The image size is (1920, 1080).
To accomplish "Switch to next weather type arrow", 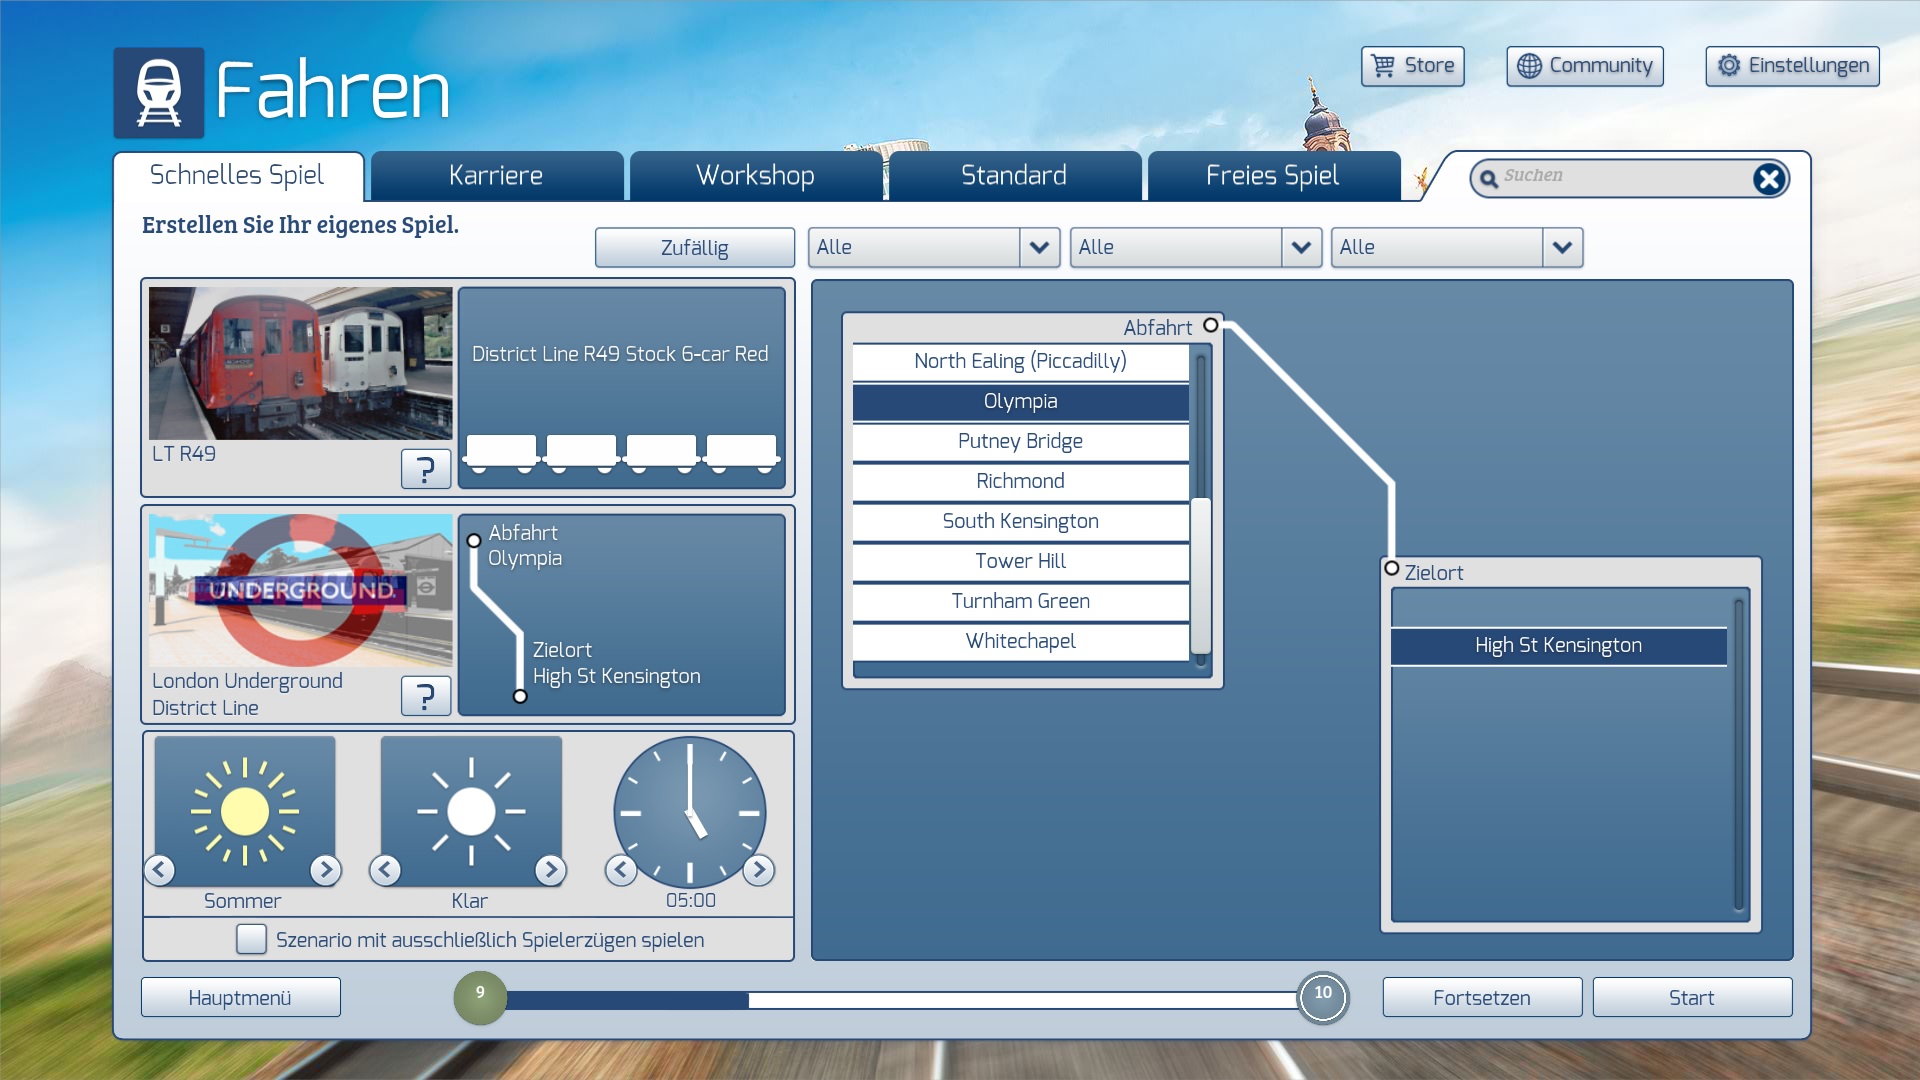I will (550, 870).
